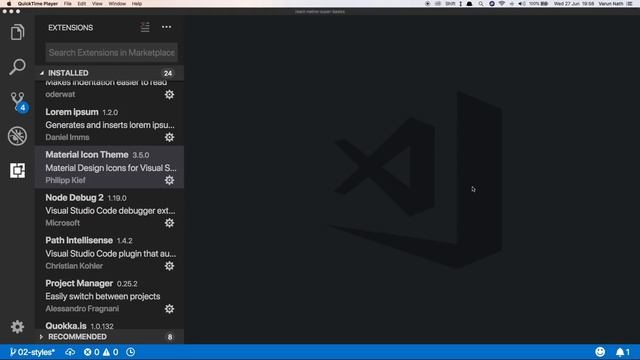Click the 02-styles git branch indicator
640x360 pixels.
[x=32, y=352]
